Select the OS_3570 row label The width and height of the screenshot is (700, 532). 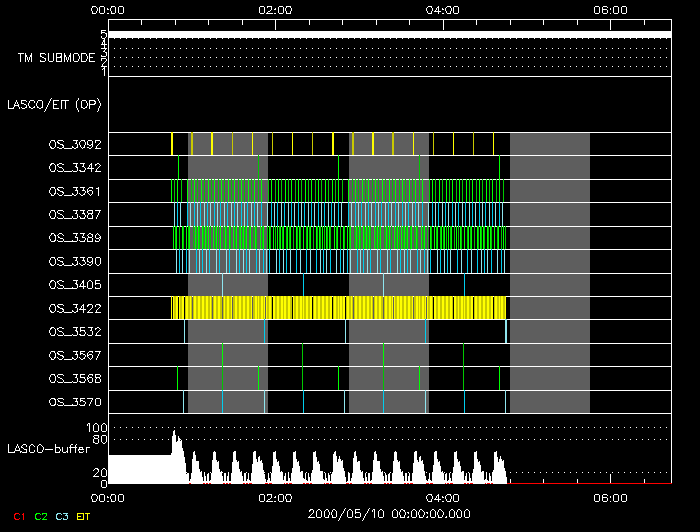point(75,402)
